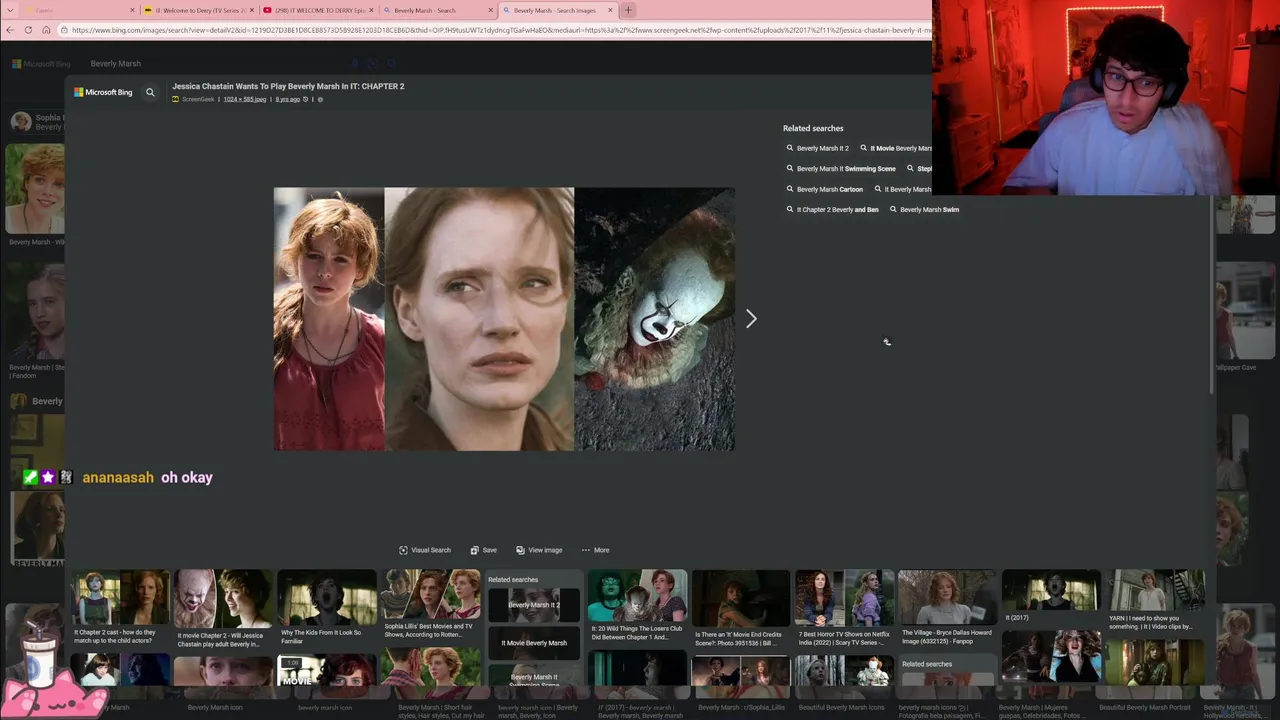Click the View image button

coord(539,550)
